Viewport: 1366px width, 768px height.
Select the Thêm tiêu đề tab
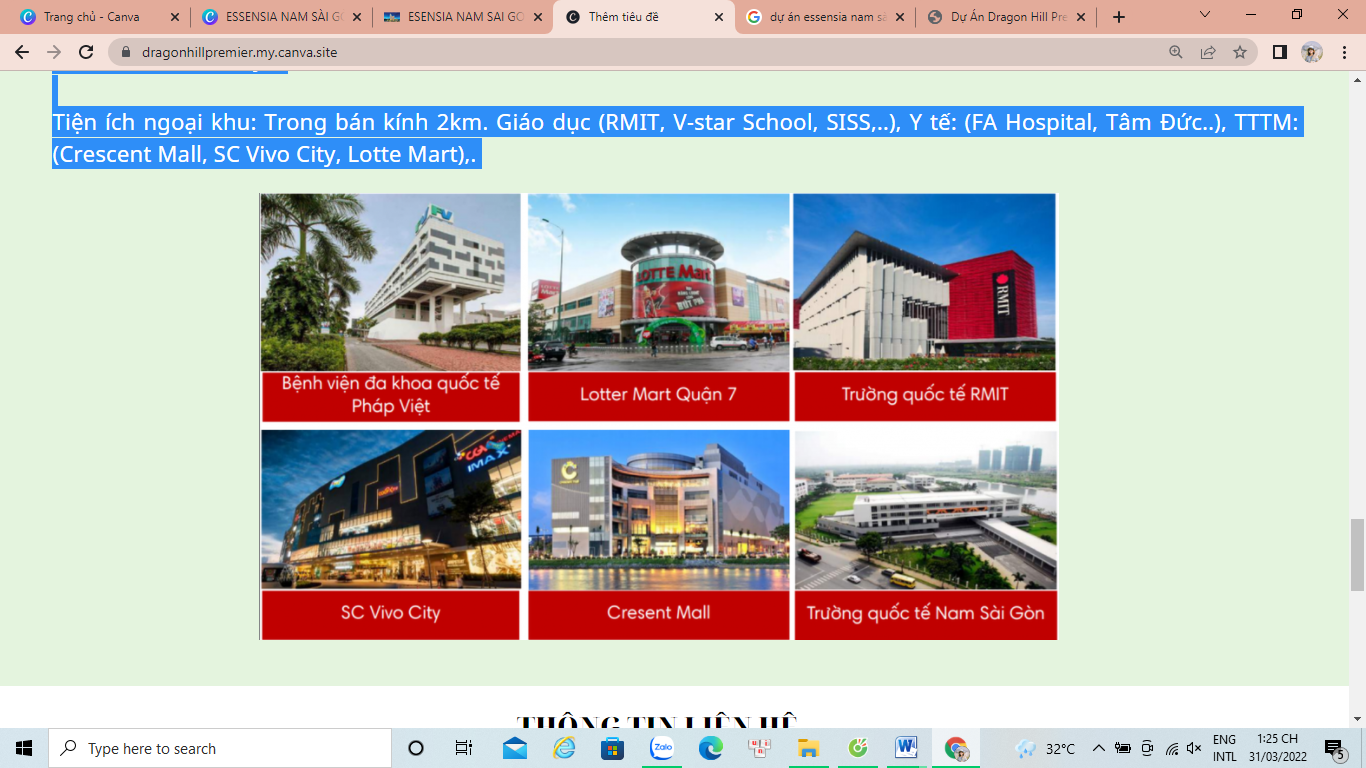645,17
